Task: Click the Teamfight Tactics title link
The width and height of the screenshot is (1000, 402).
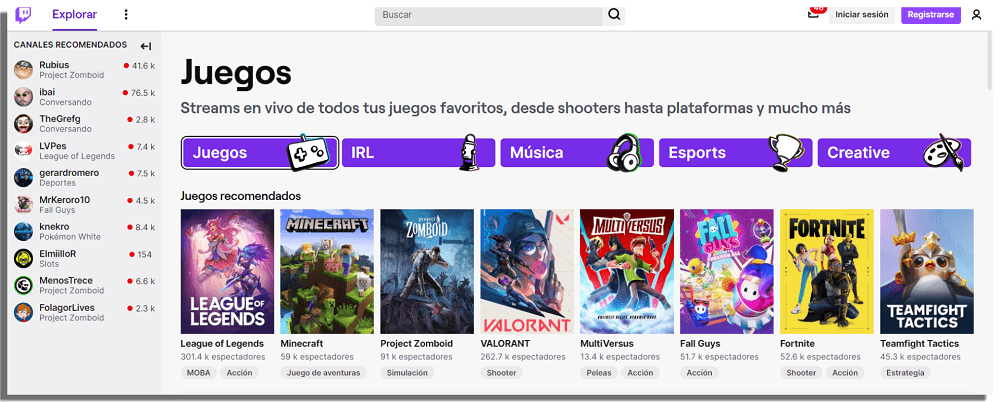Action: (920, 343)
